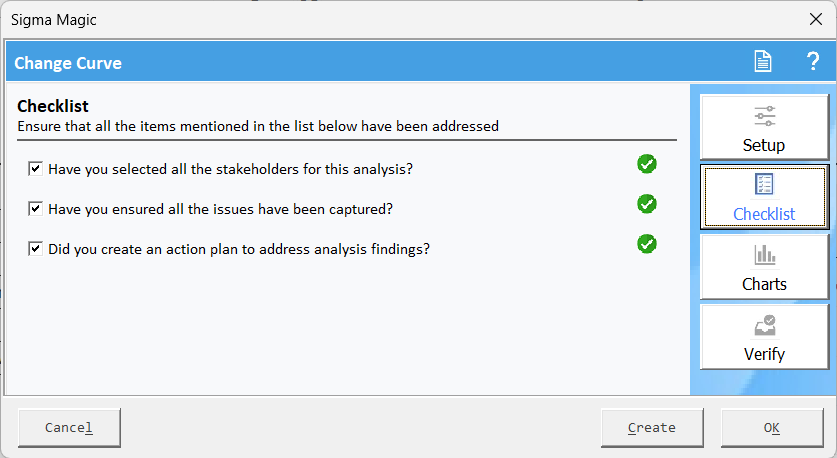The height and width of the screenshot is (458, 837).
Task: Switch to the Setup tab label
Action: (x=764, y=145)
